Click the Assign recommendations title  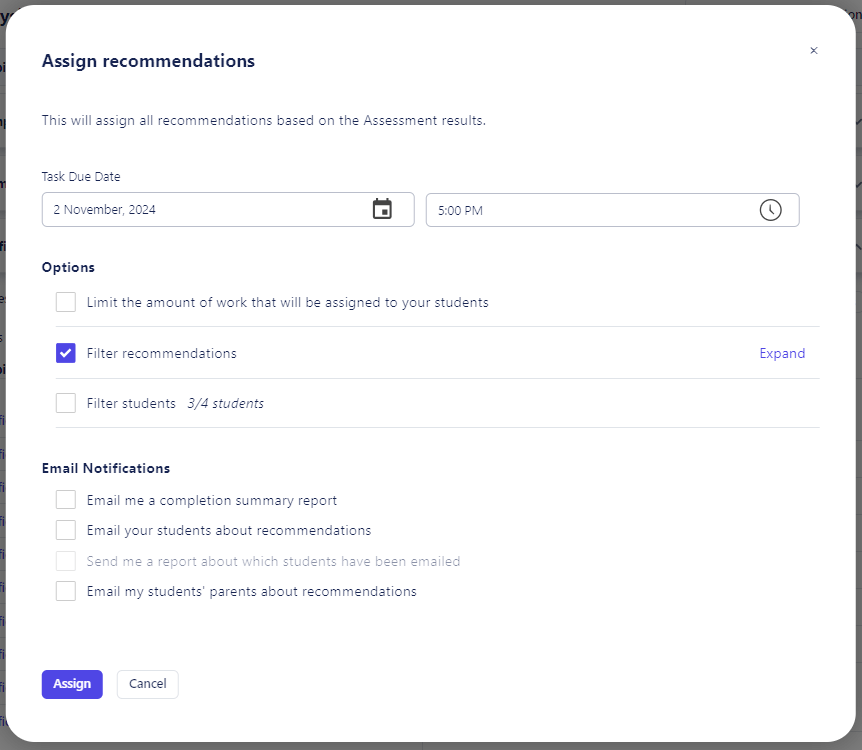[x=148, y=61]
